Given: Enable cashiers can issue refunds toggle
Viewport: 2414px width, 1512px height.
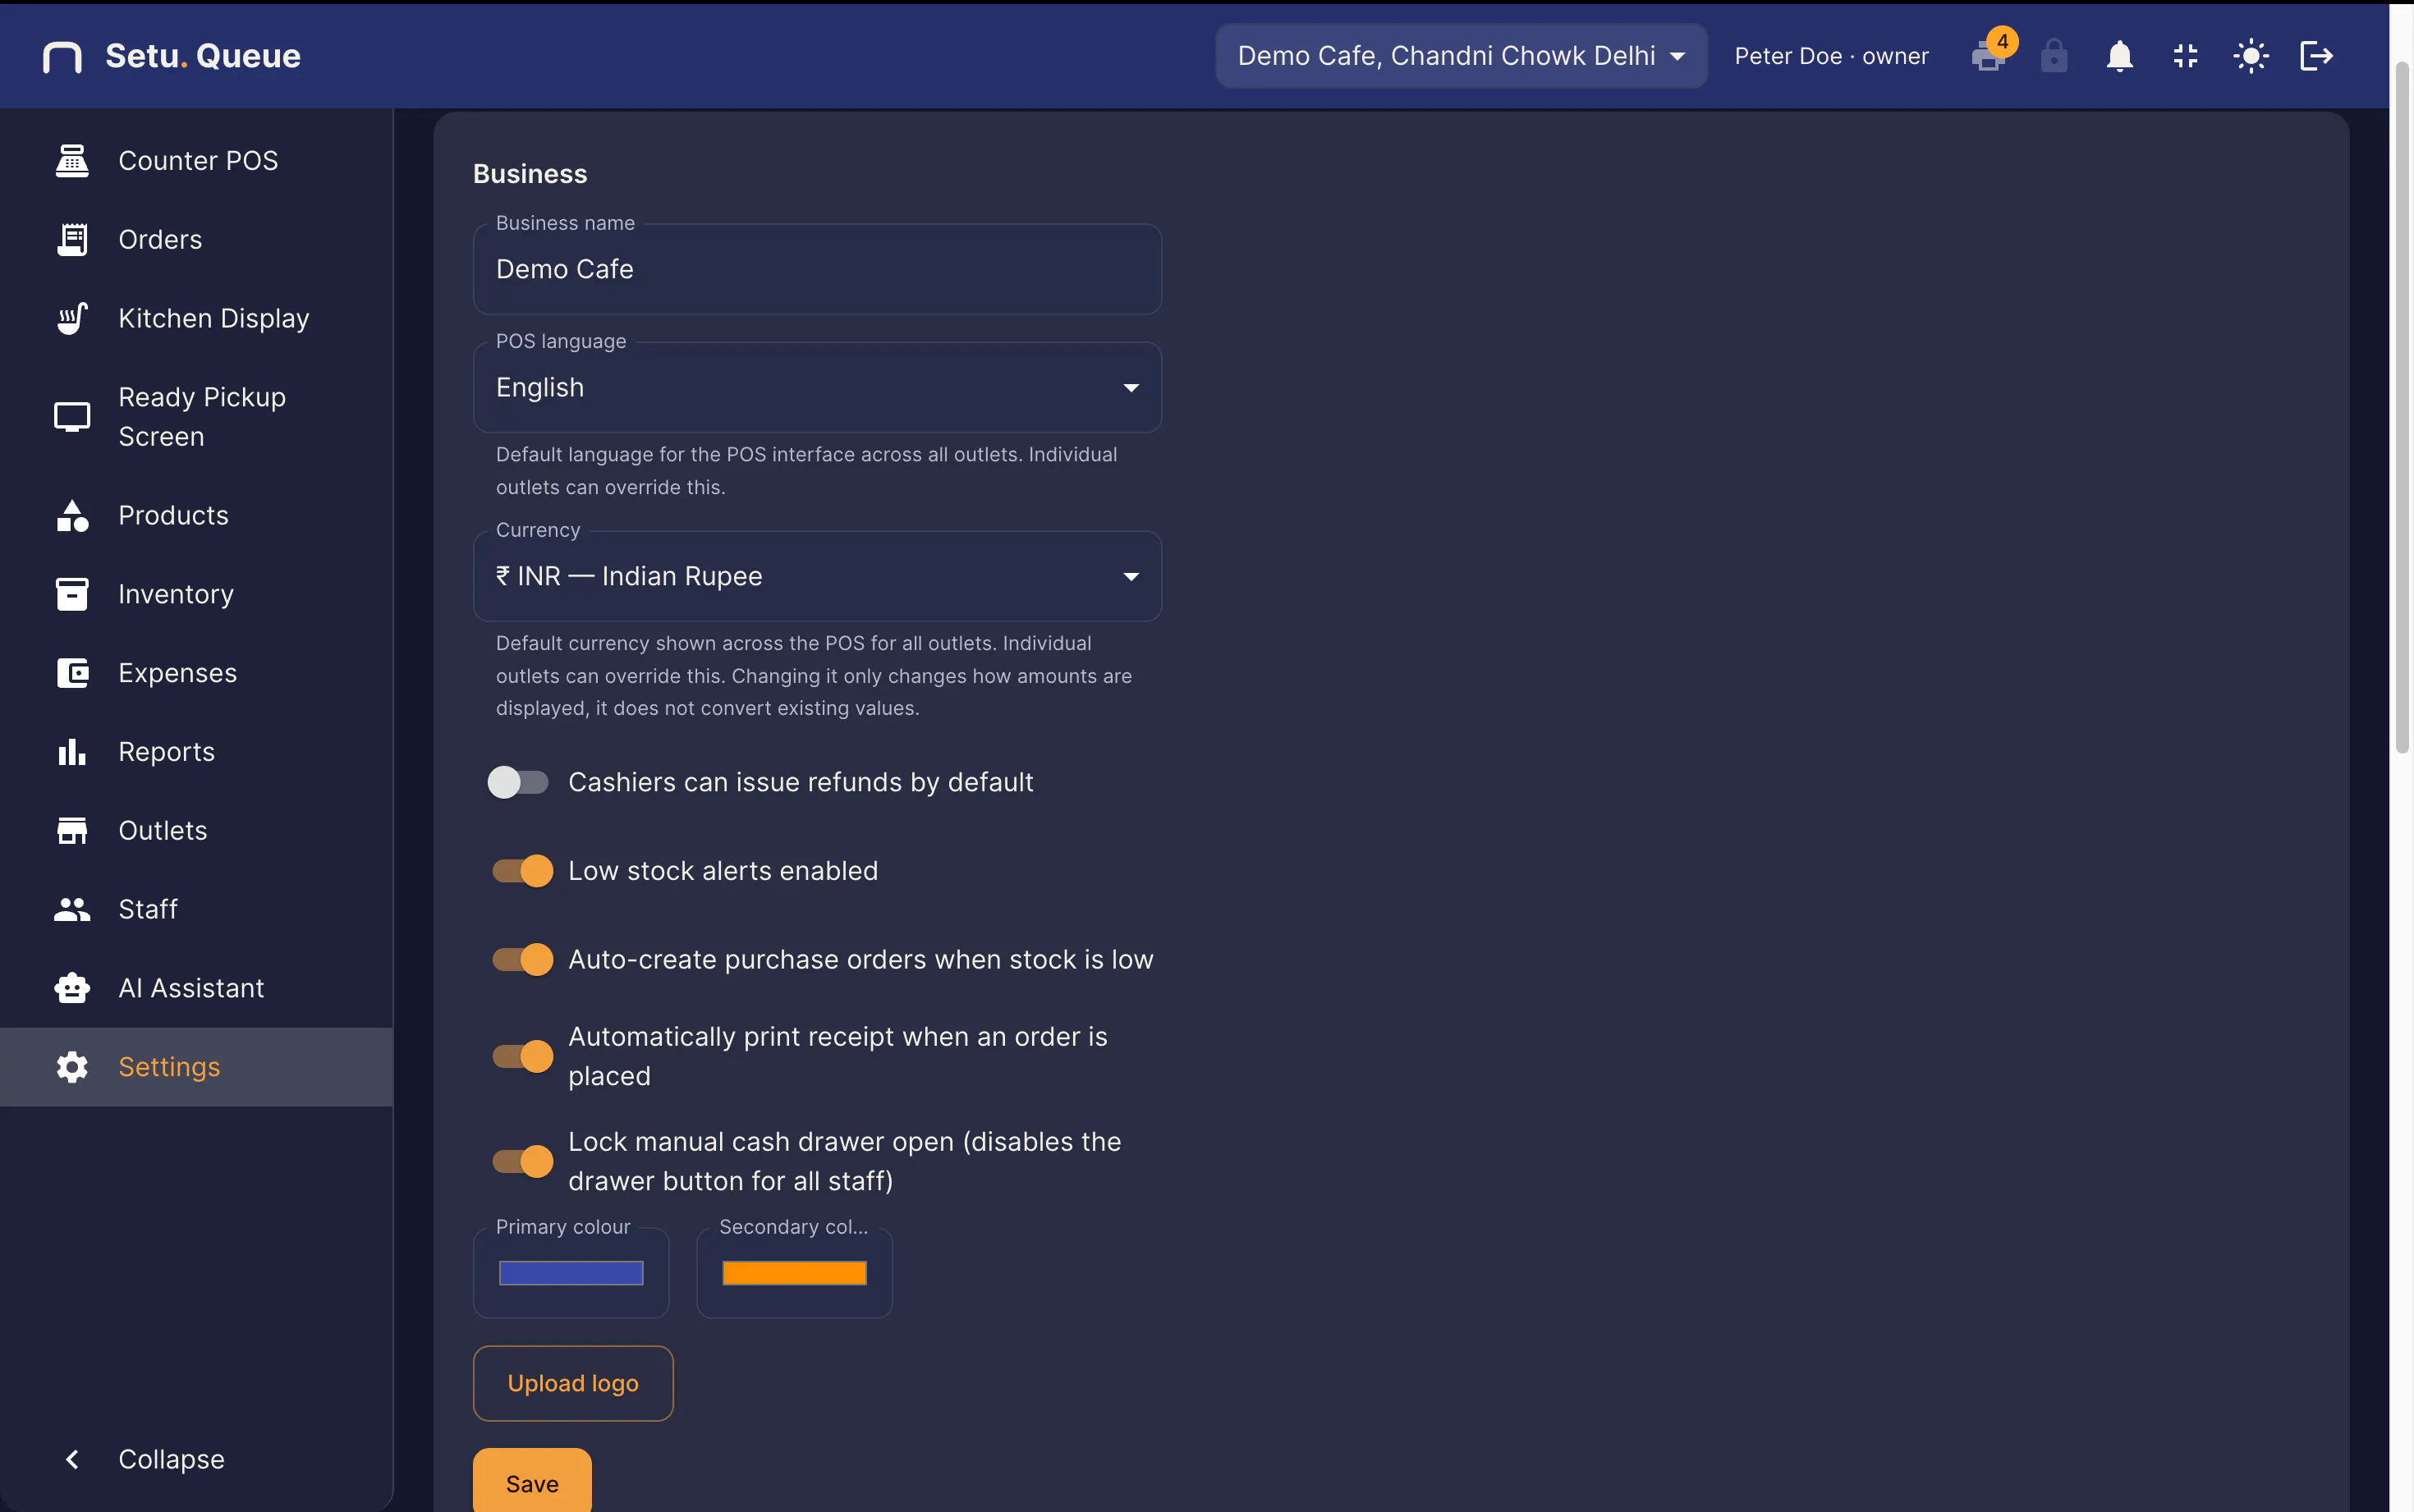Looking at the screenshot, I should click(518, 782).
